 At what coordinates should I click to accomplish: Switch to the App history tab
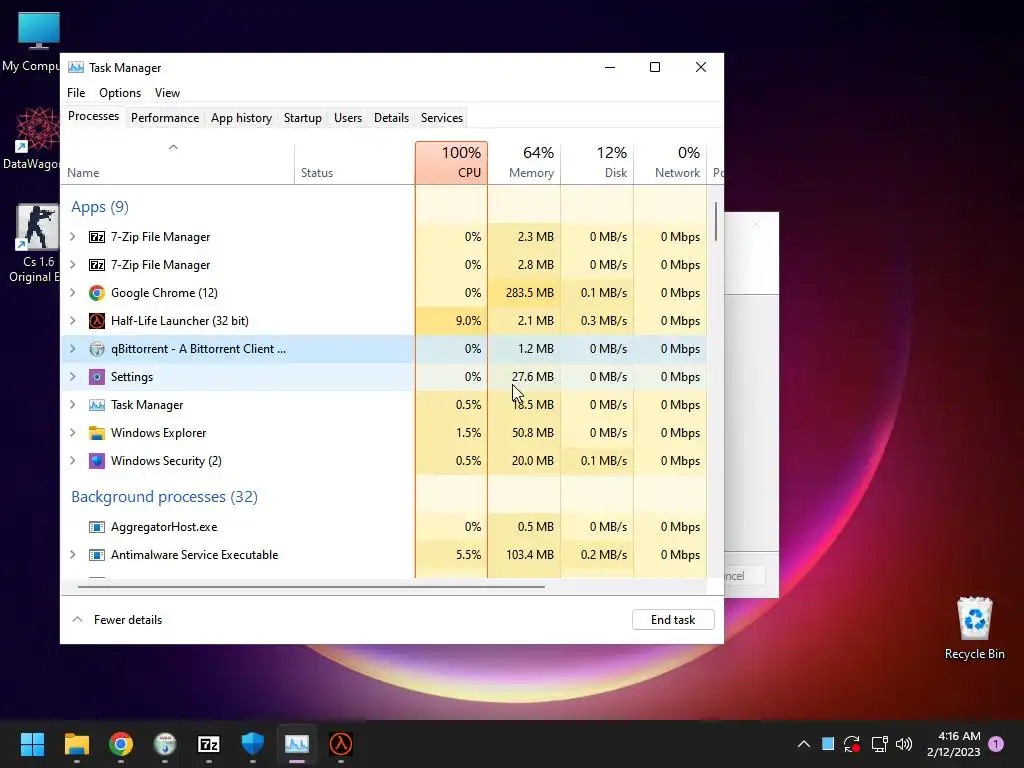click(241, 118)
